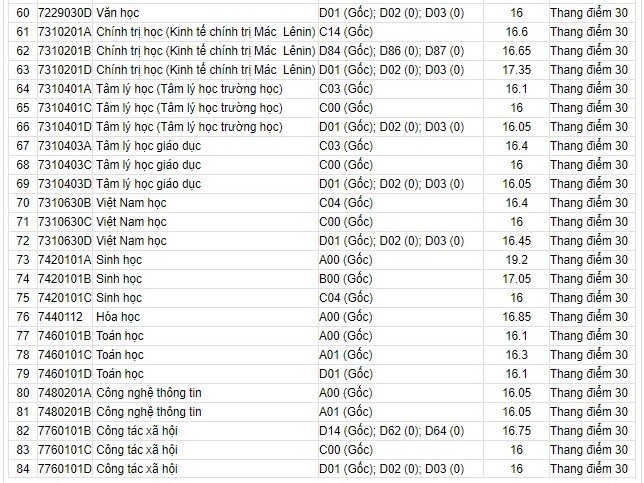Click the score 17.35 cell
The height and width of the screenshot is (483, 644).
[516, 70]
